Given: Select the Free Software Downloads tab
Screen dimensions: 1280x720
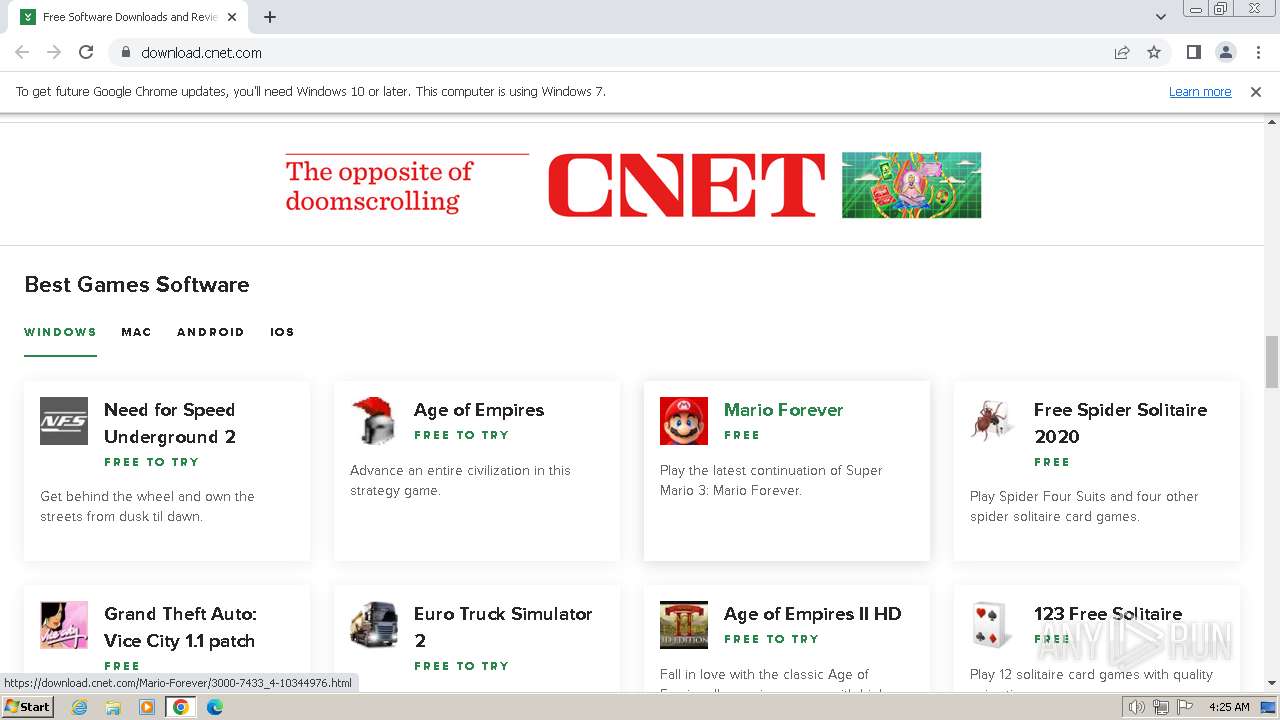Looking at the screenshot, I should tap(130, 17).
